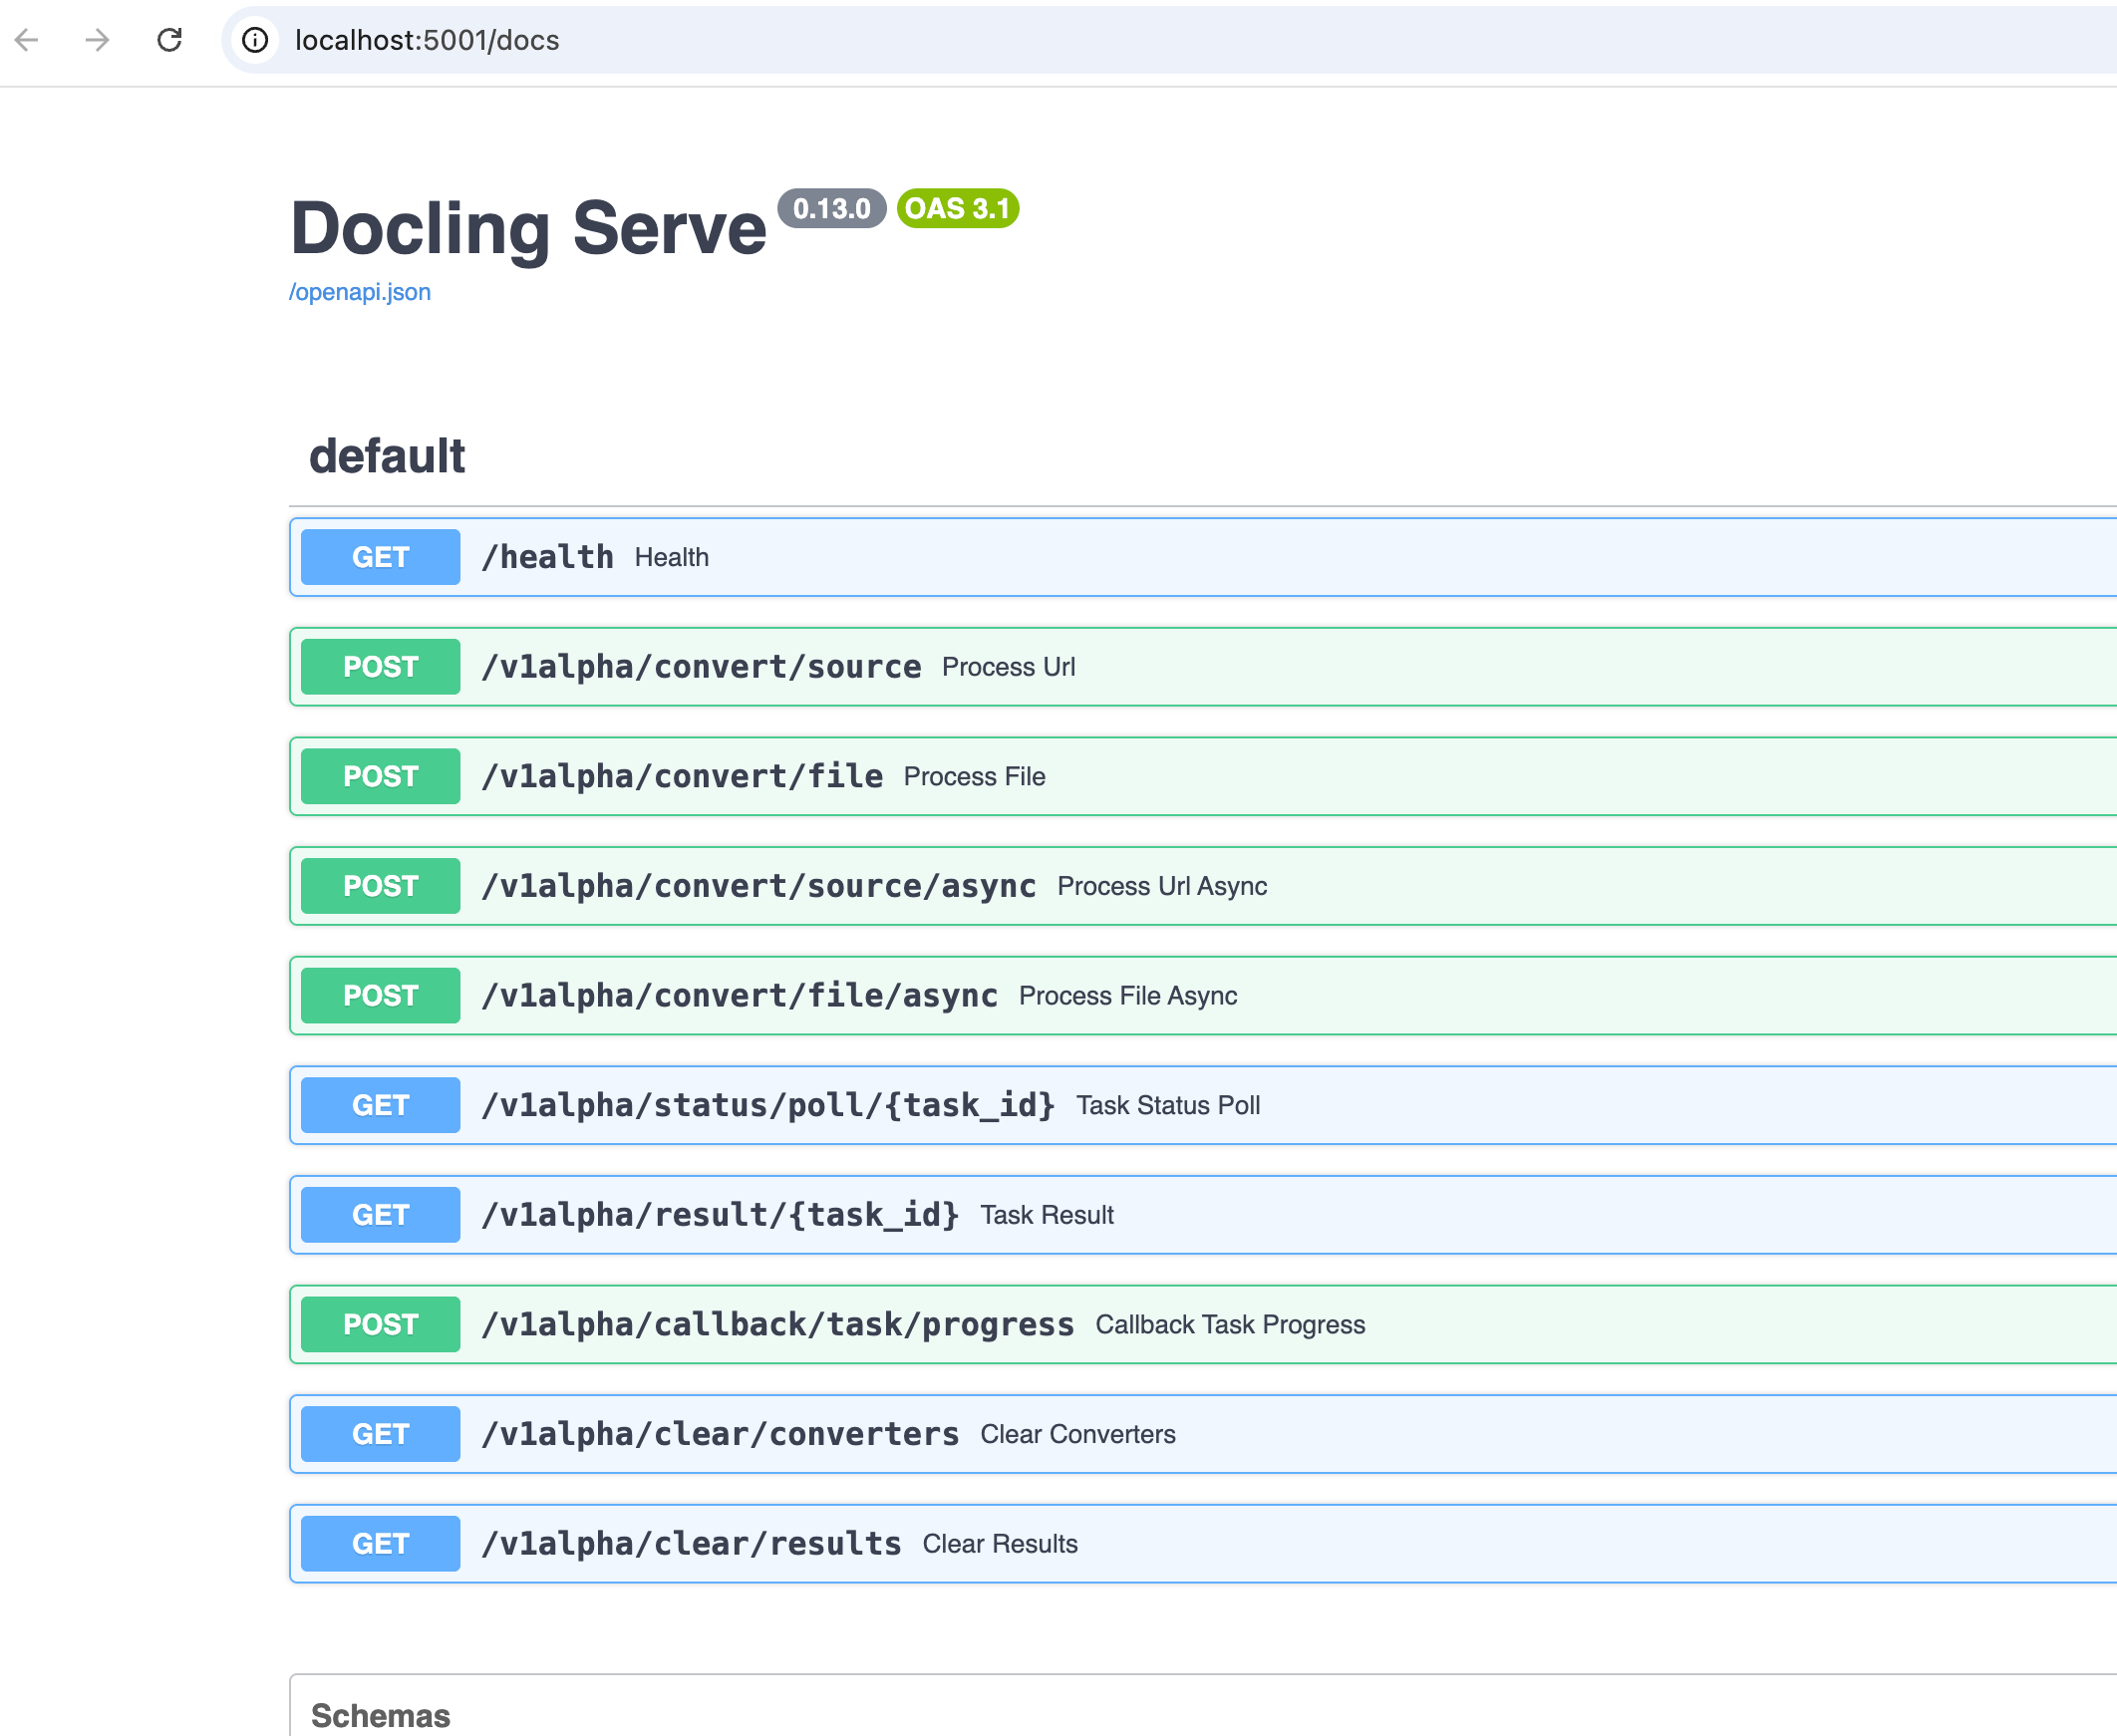Click the Docling Serve title
2117x1736 pixels.
[528, 228]
